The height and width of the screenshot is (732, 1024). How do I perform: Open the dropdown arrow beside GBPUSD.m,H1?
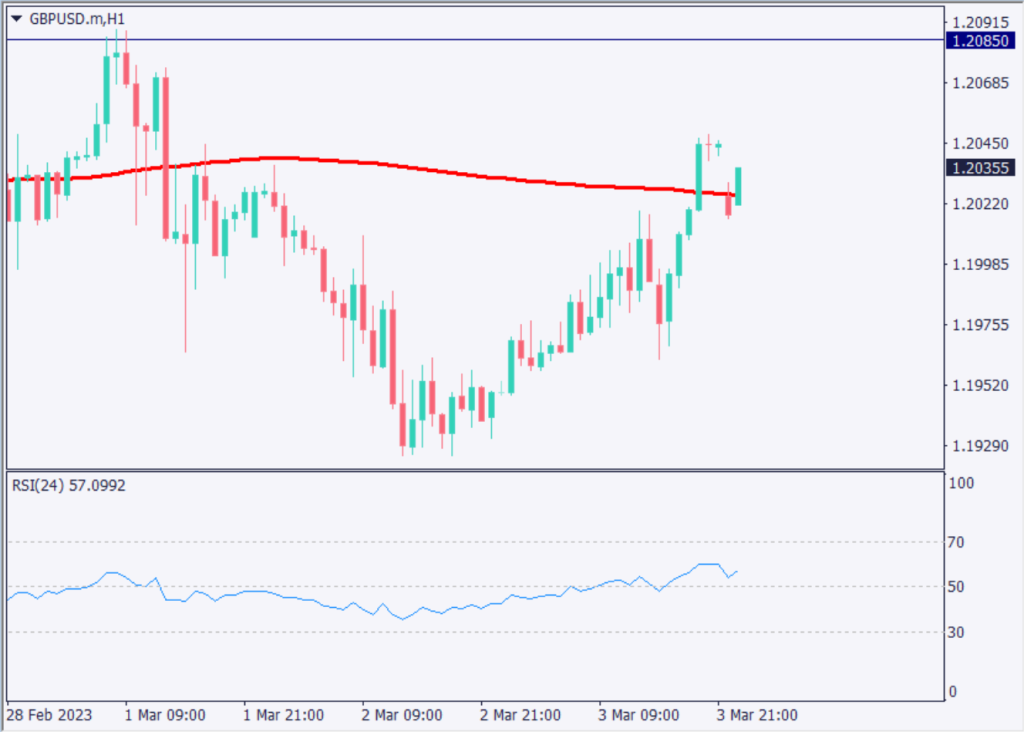click(16, 19)
